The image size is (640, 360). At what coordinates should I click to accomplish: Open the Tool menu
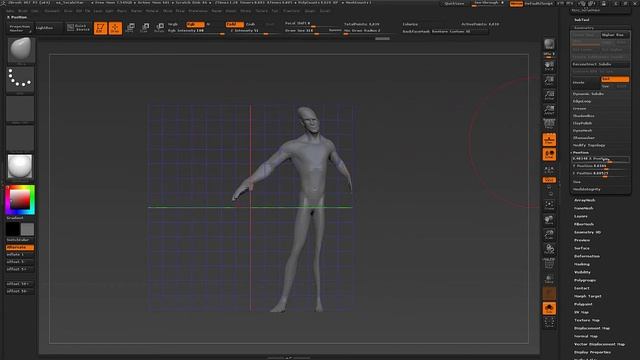(x=275, y=11)
